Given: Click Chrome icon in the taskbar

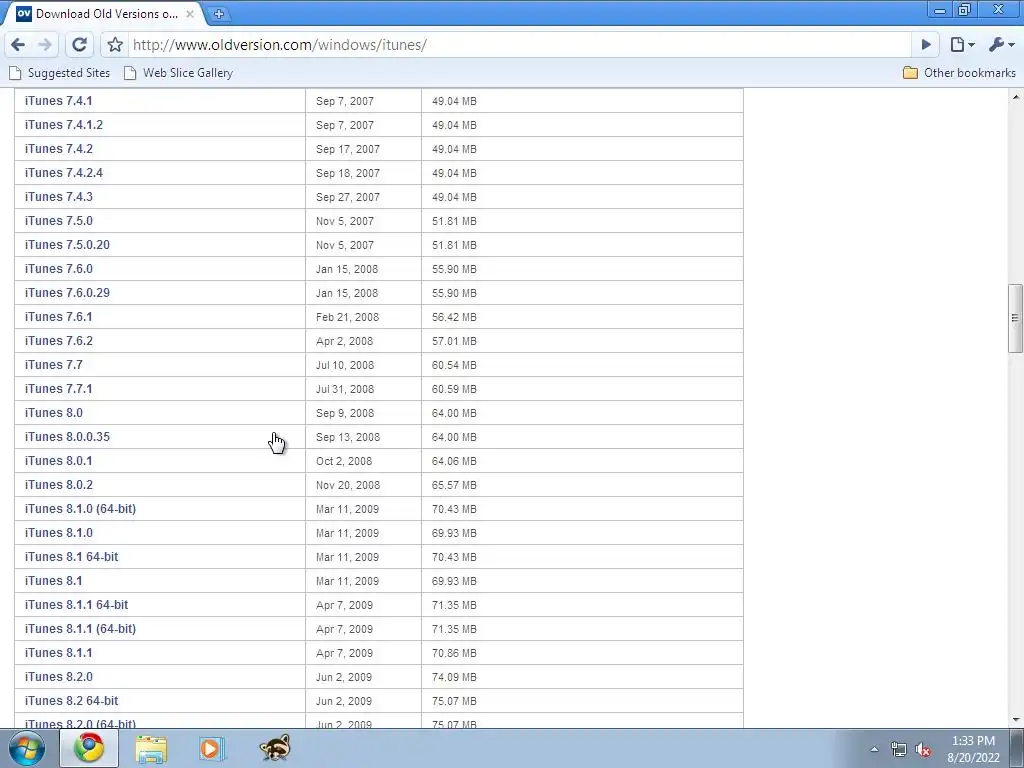Looking at the screenshot, I should pyautogui.click(x=89, y=748).
